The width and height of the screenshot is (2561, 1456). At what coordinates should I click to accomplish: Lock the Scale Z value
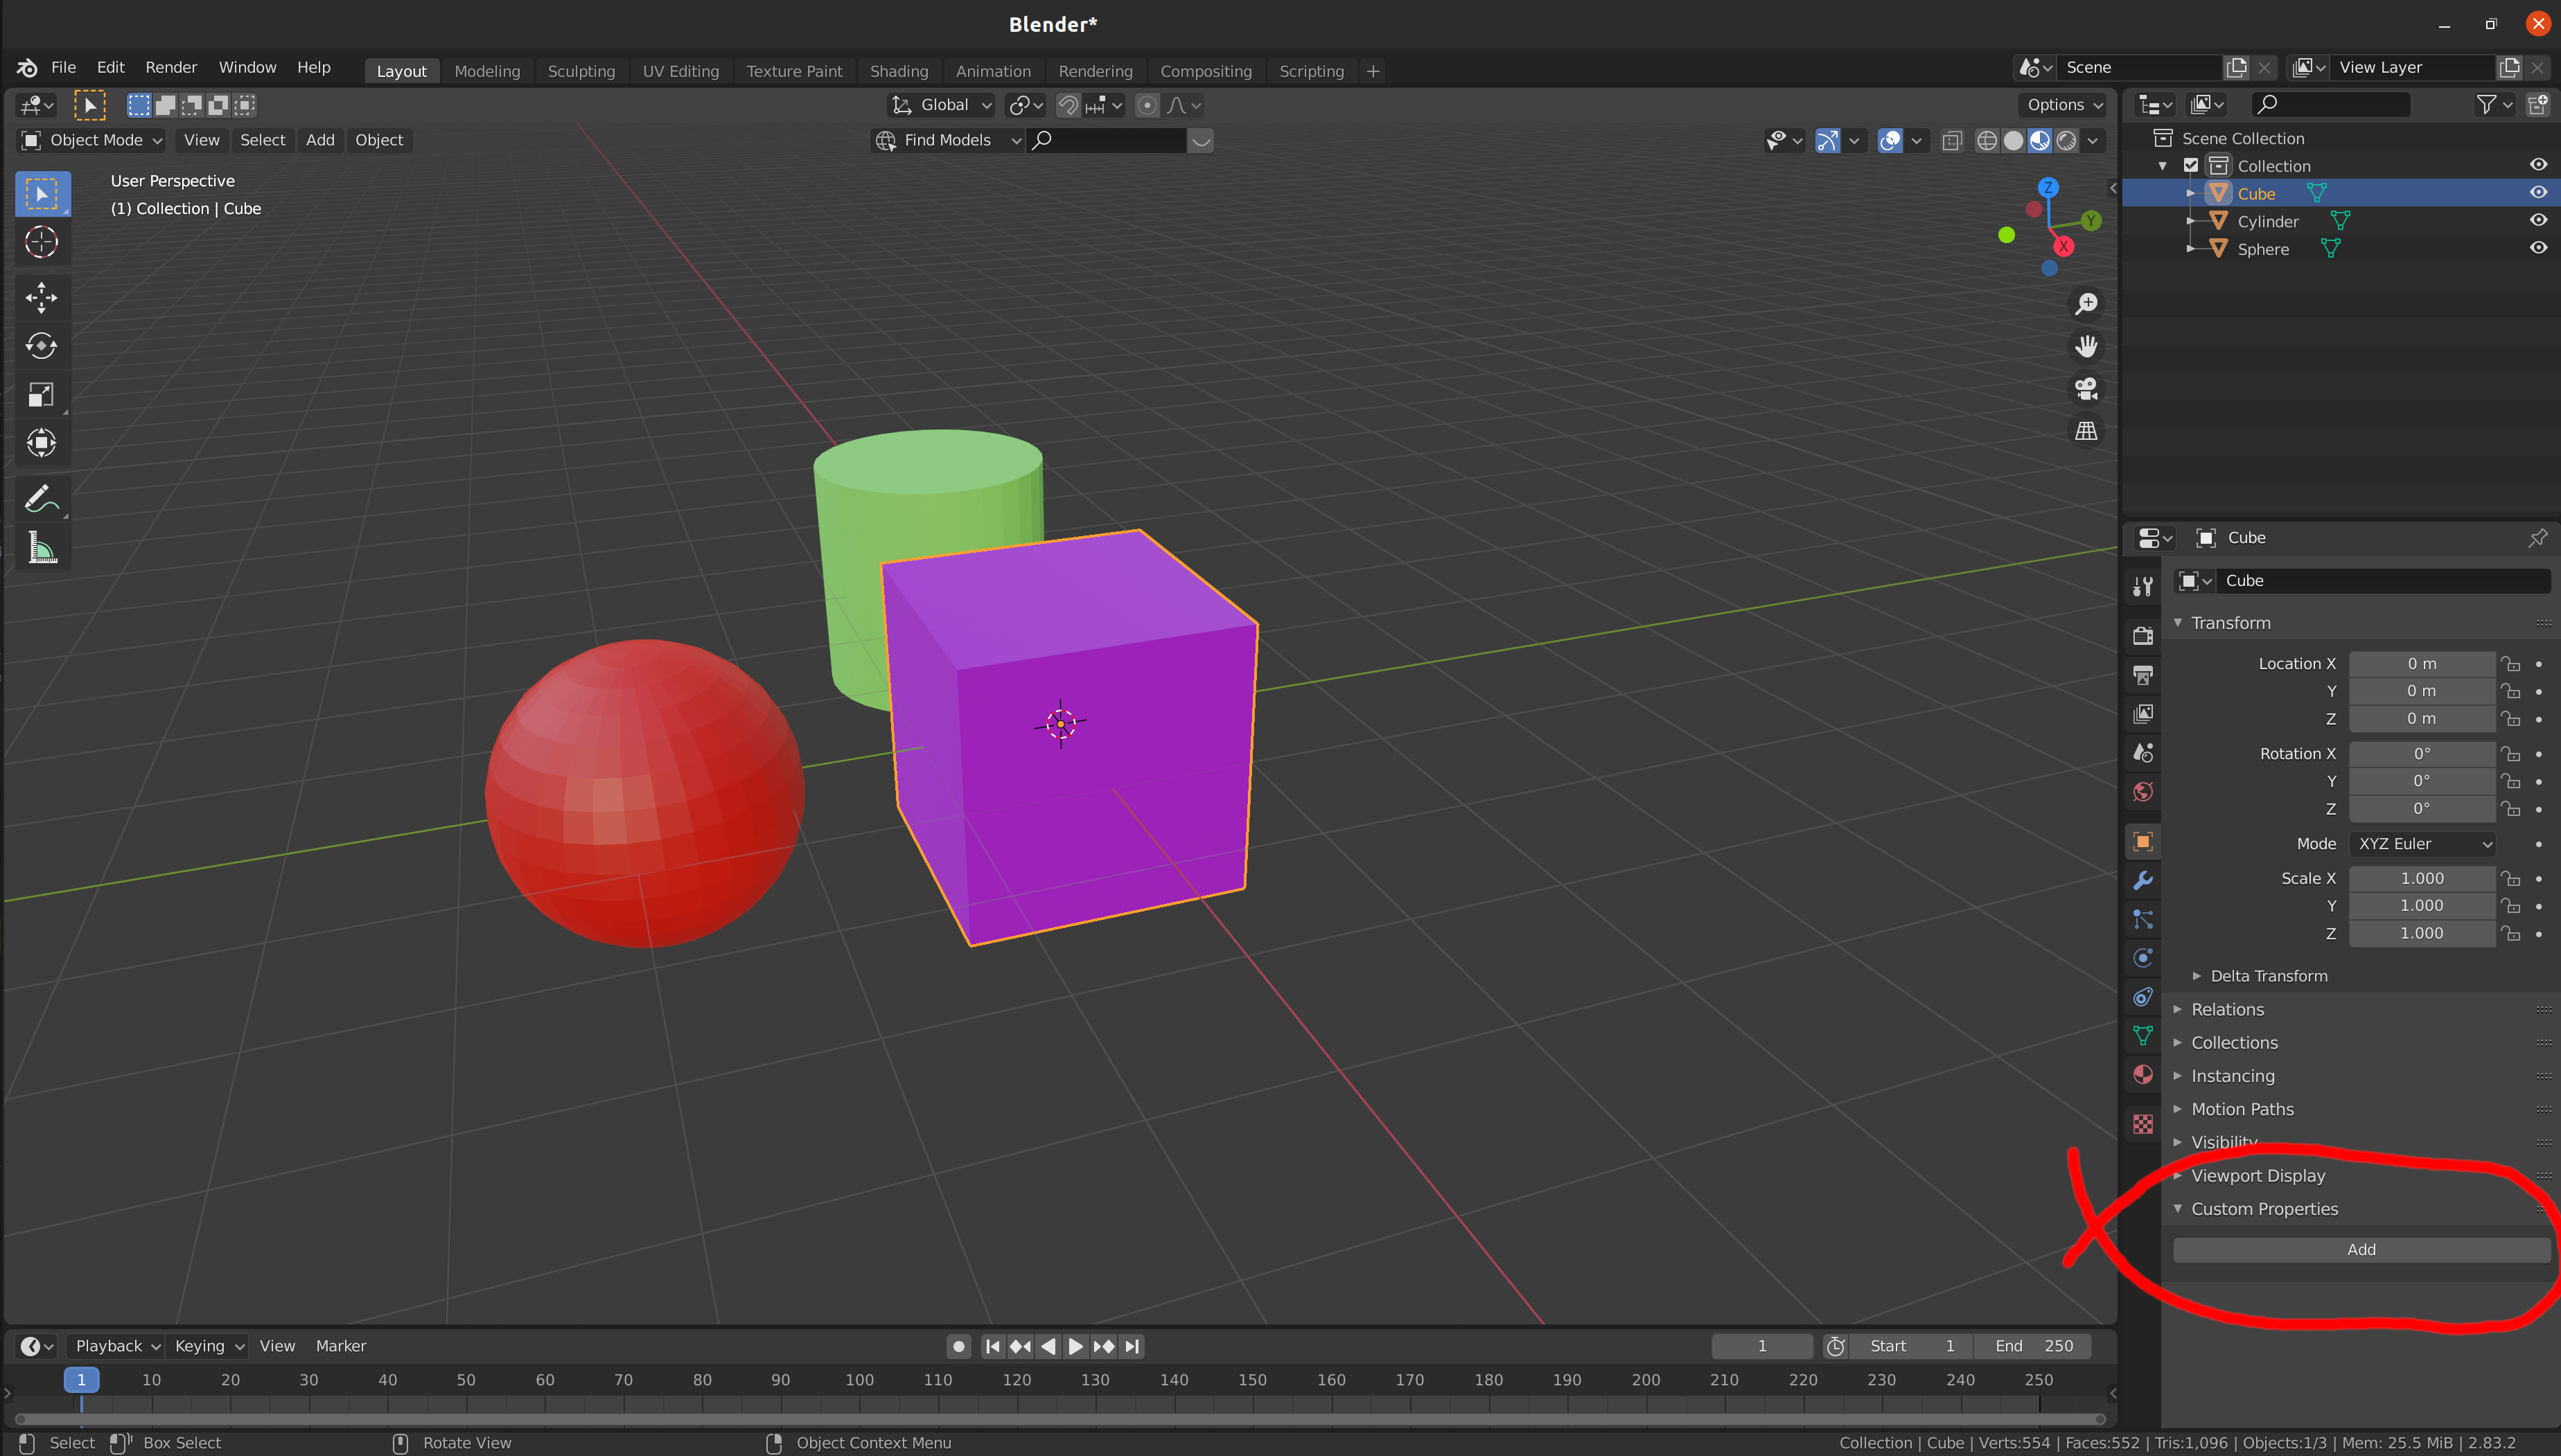point(2510,933)
